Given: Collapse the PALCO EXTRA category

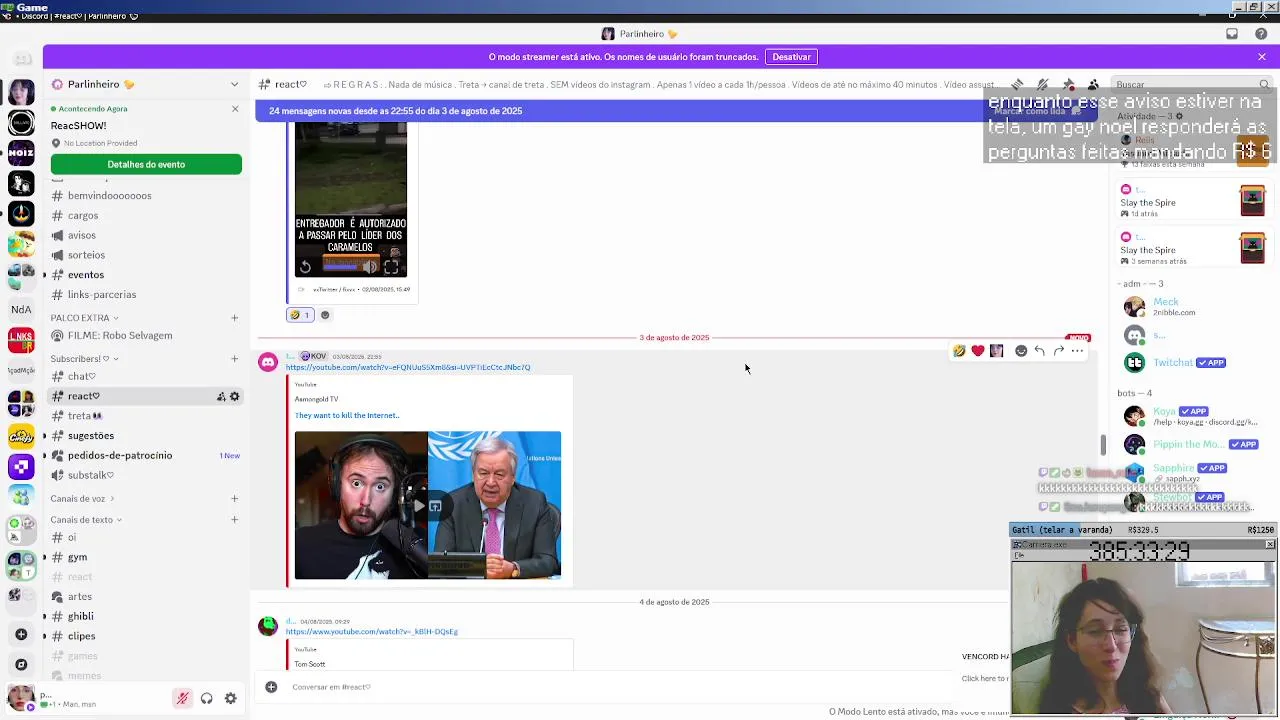Looking at the screenshot, I should (84, 318).
